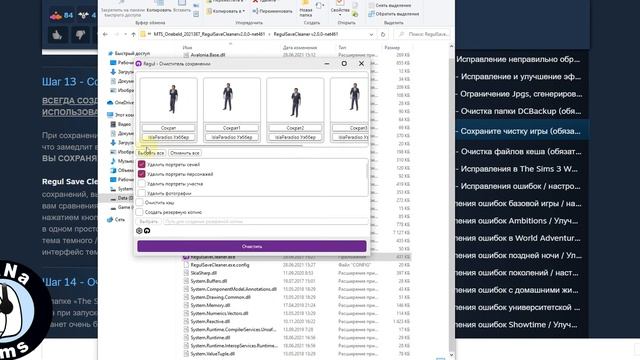Sort files by Тип column header
The image size is (640, 360).
(342, 48)
